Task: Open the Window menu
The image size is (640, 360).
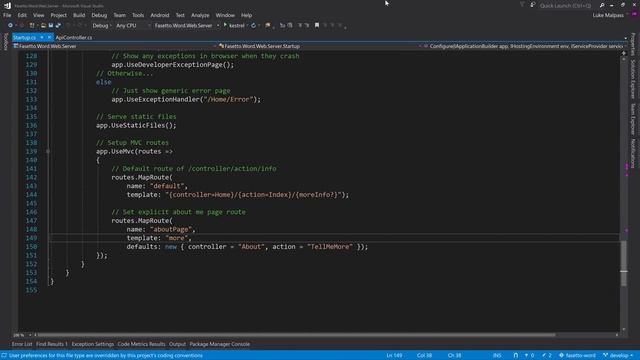Action: (x=225, y=15)
